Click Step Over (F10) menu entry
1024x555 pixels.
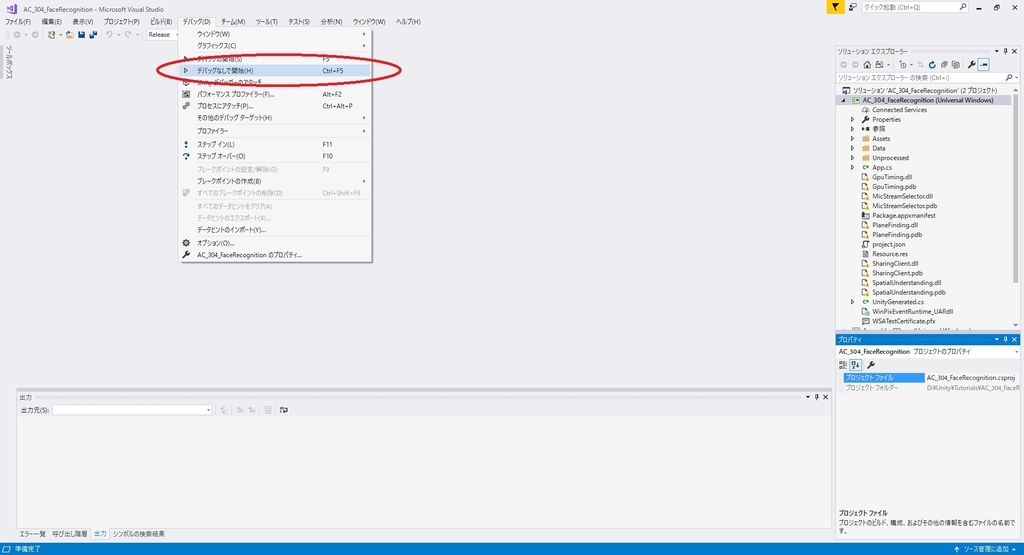tap(275, 156)
